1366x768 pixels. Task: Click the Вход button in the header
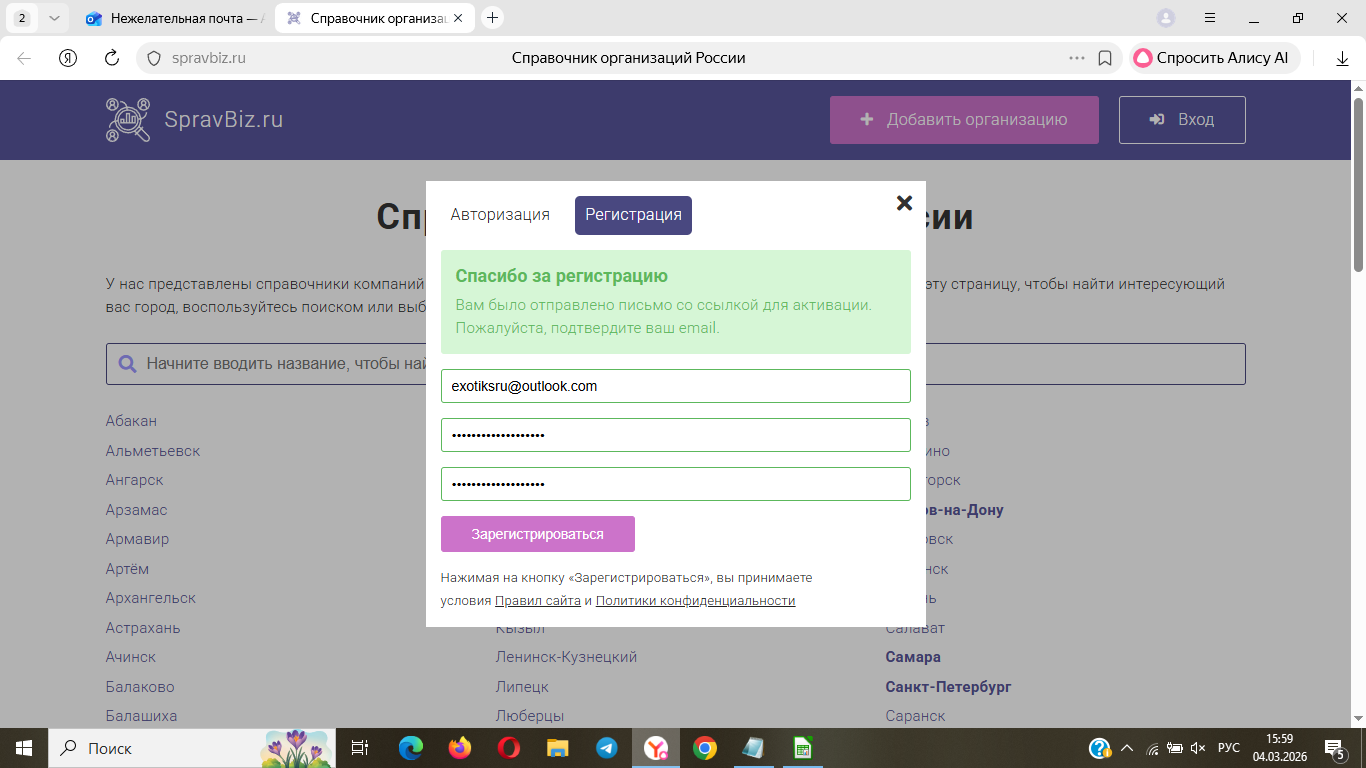(1182, 120)
